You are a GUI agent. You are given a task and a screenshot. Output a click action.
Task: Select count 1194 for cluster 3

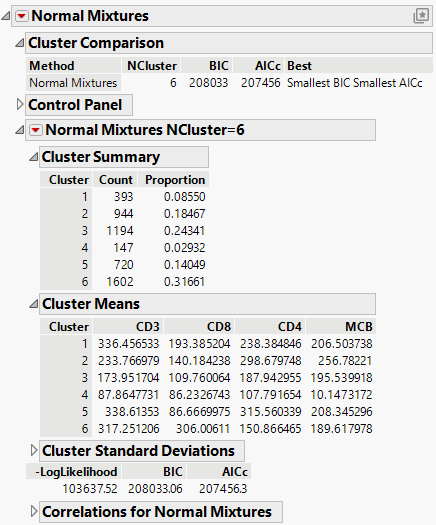(120, 231)
